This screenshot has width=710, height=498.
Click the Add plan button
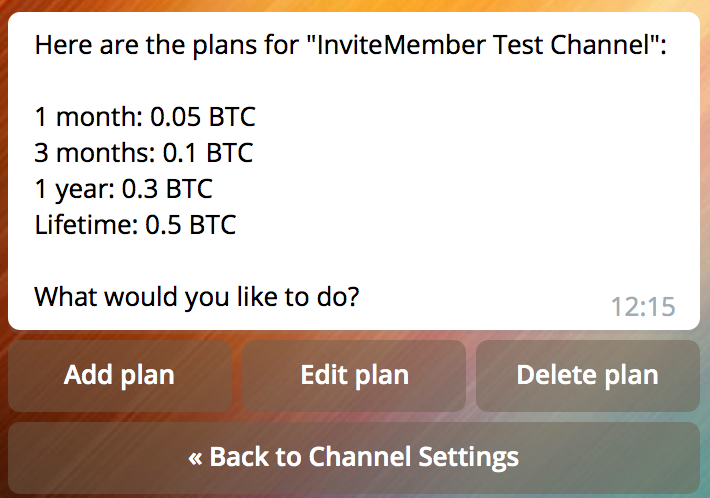[120, 376]
